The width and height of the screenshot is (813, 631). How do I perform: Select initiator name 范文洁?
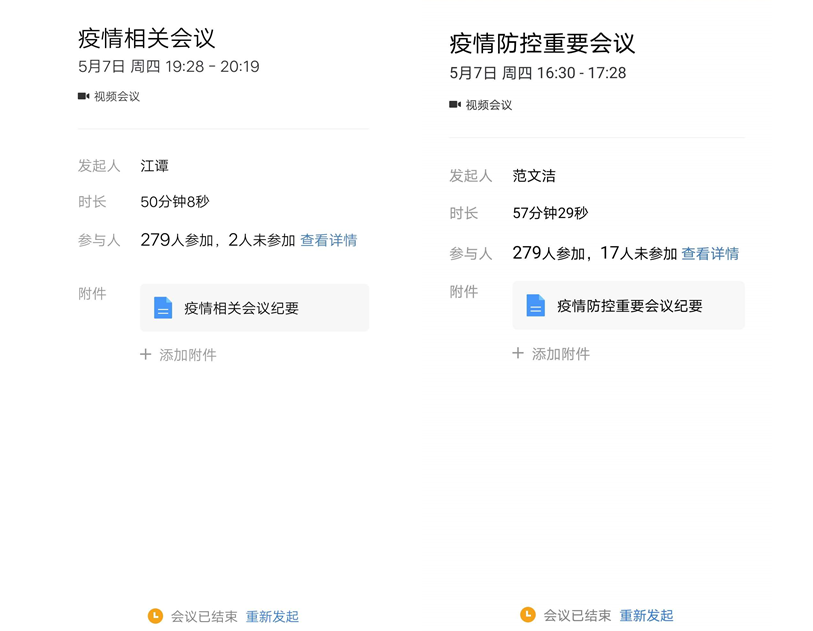tap(534, 176)
